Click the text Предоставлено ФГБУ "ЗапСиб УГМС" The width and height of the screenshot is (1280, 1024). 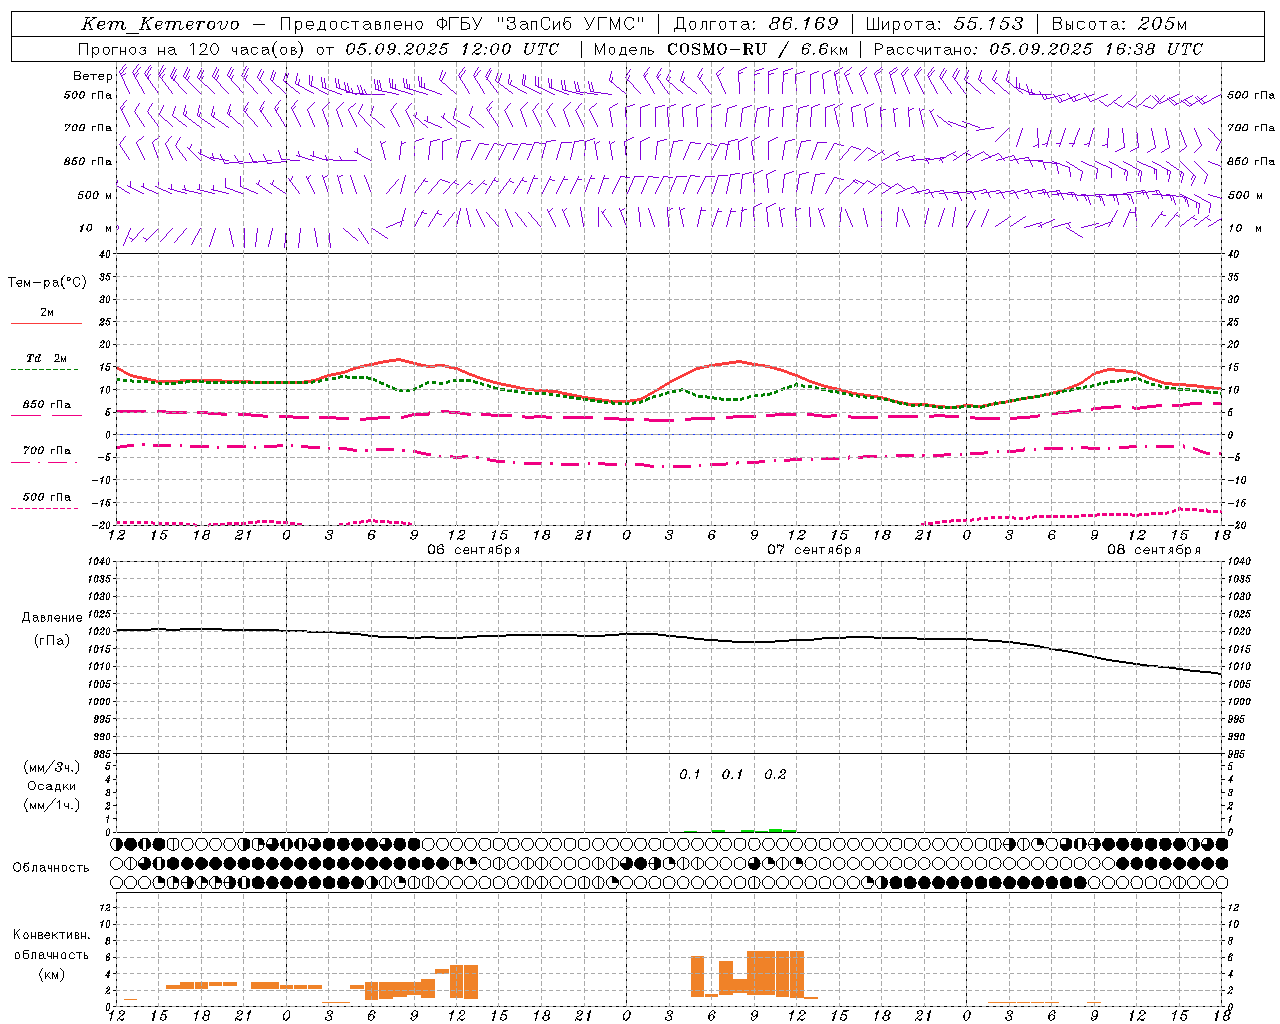[462, 24]
